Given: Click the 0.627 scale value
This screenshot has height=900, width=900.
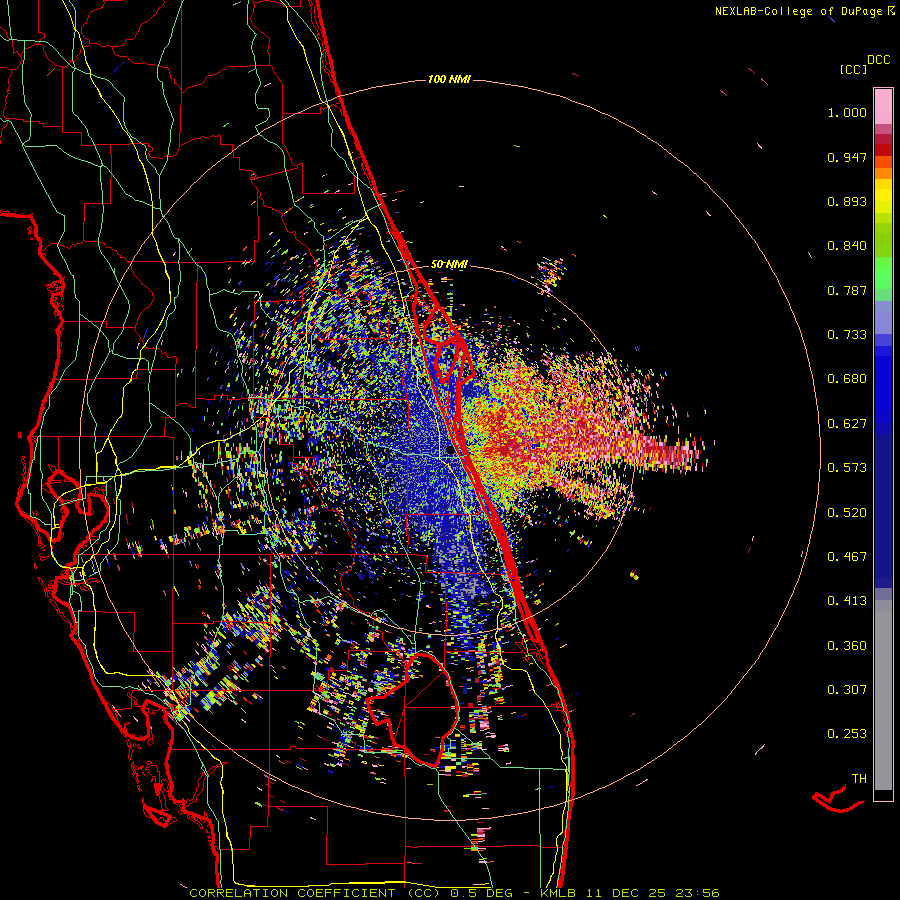Looking at the screenshot, I should pos(847,424).
